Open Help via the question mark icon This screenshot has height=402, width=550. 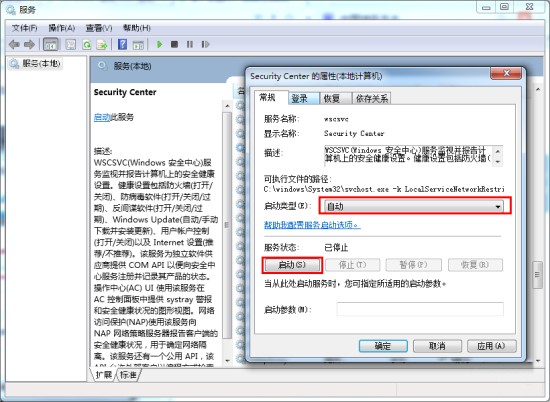[x=122, y=45]
